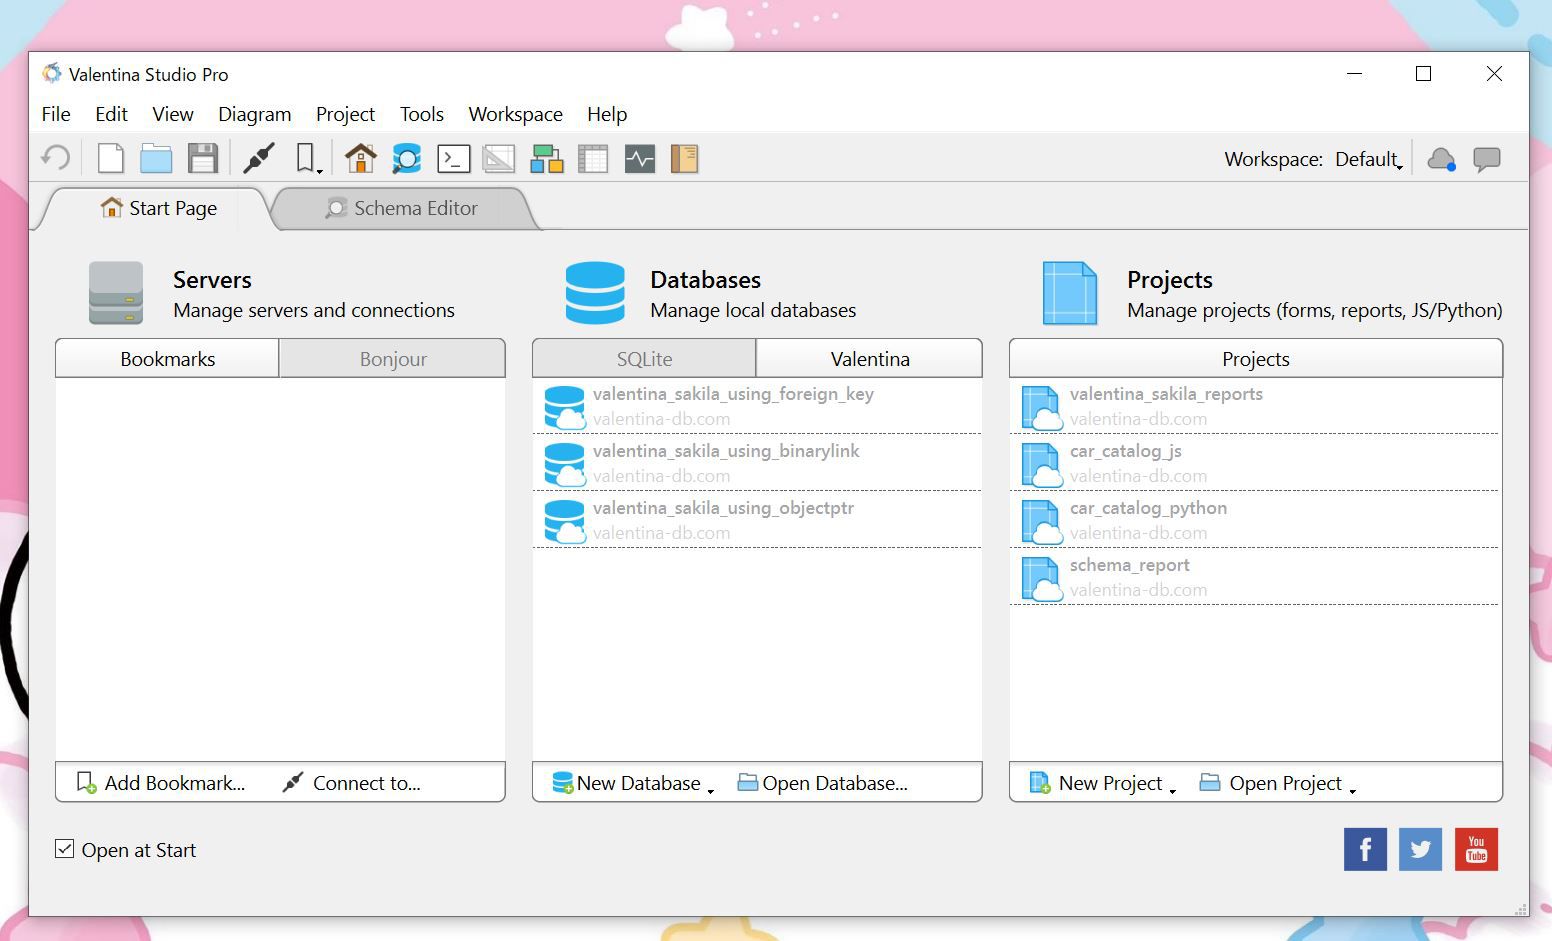The height and width of the screenshot is (941, 1552).
Task: Open the Workspace menu
Action: (516, 114)
